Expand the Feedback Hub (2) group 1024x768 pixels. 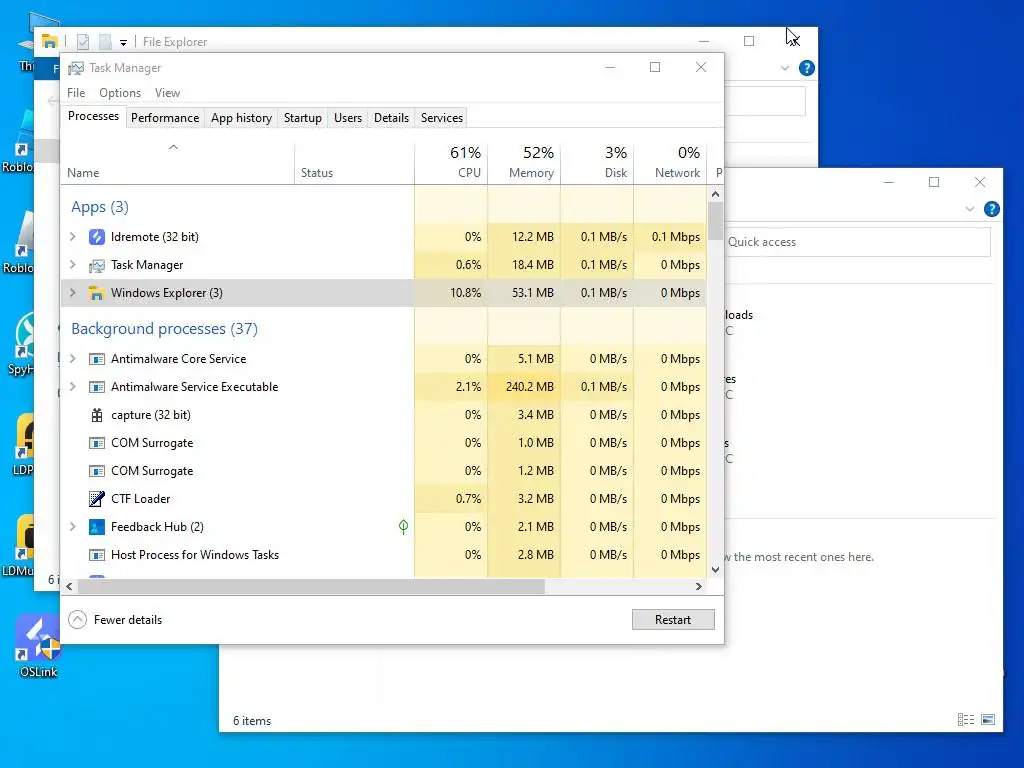[x=72, y=526]
